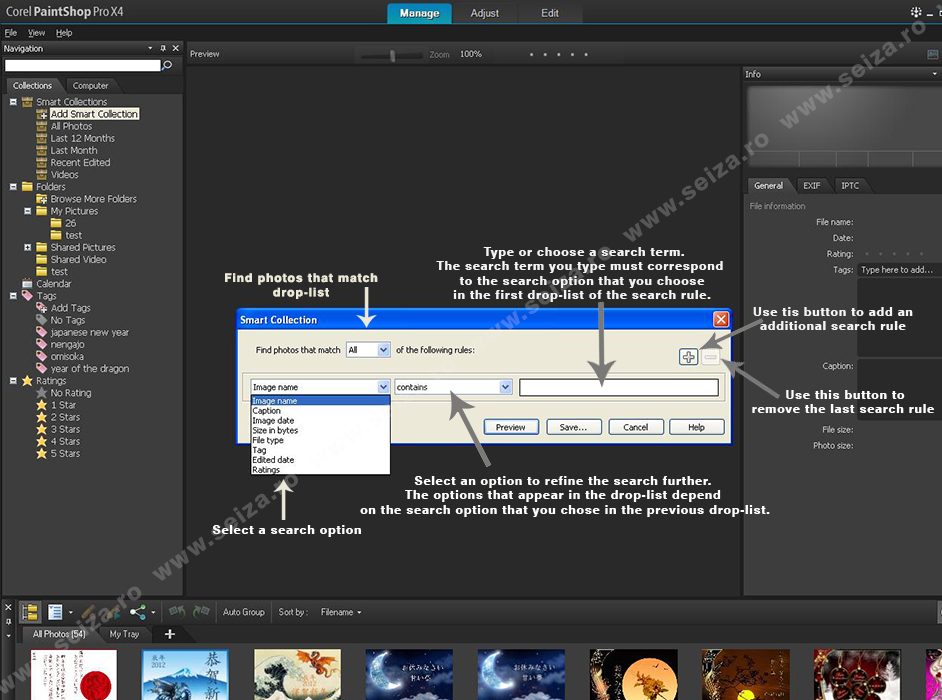
Task: Click the Zoom slider handle in the Preview bar
Action: 393,54
